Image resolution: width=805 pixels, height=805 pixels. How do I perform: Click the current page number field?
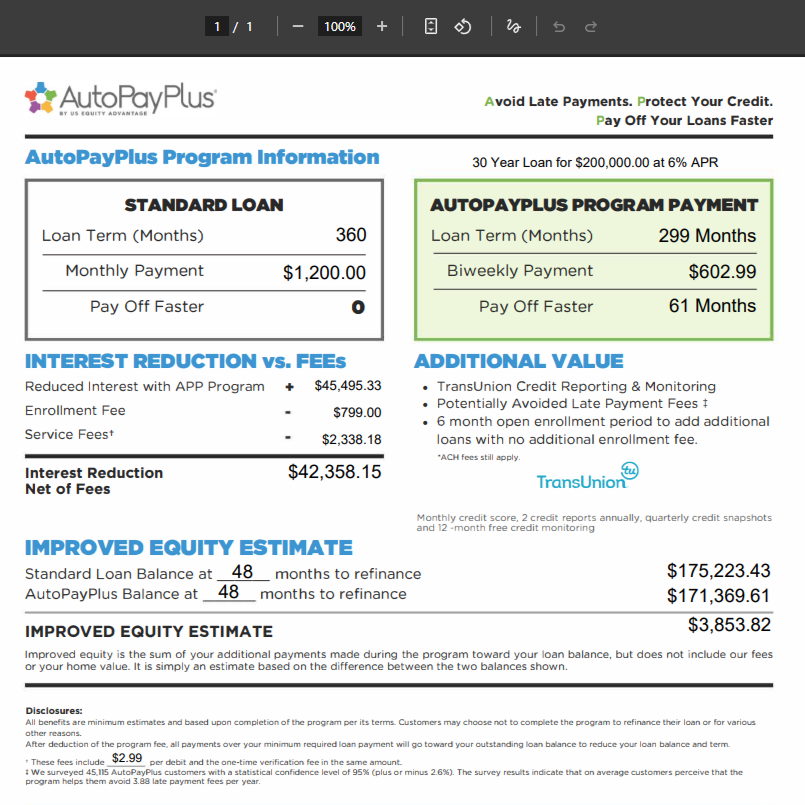tap(217, 27)
